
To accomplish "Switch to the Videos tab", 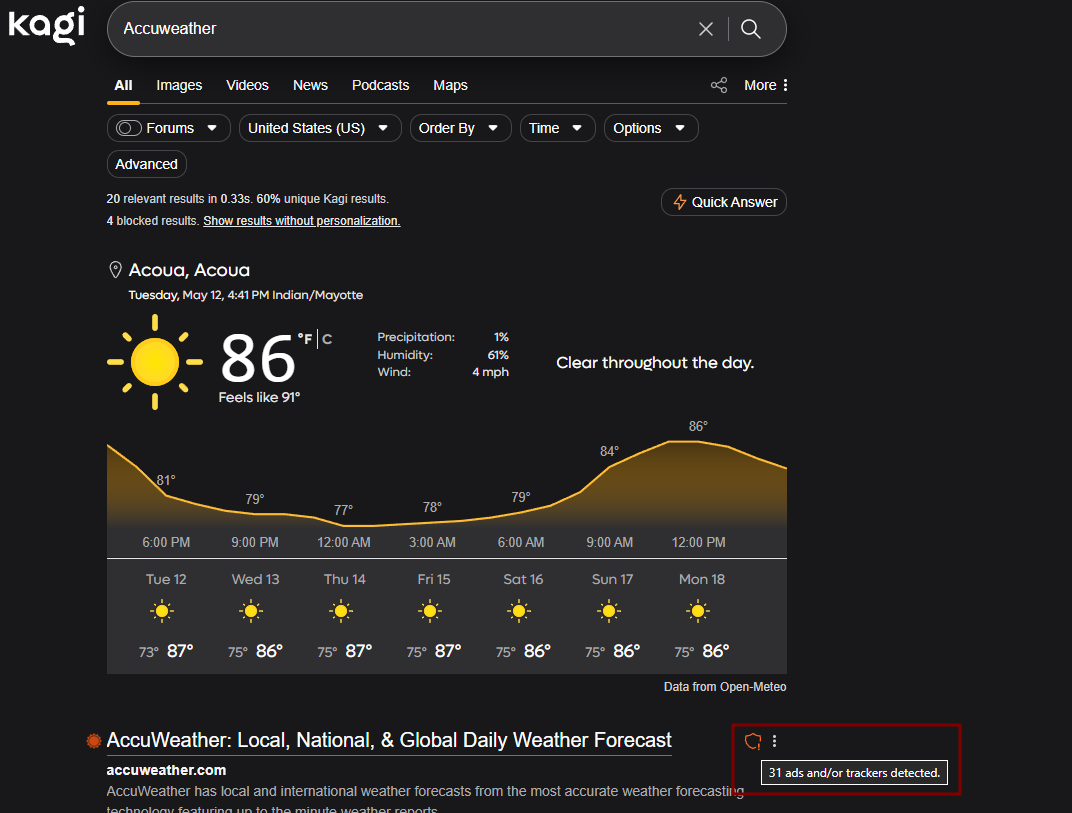I will click(247, 85).
